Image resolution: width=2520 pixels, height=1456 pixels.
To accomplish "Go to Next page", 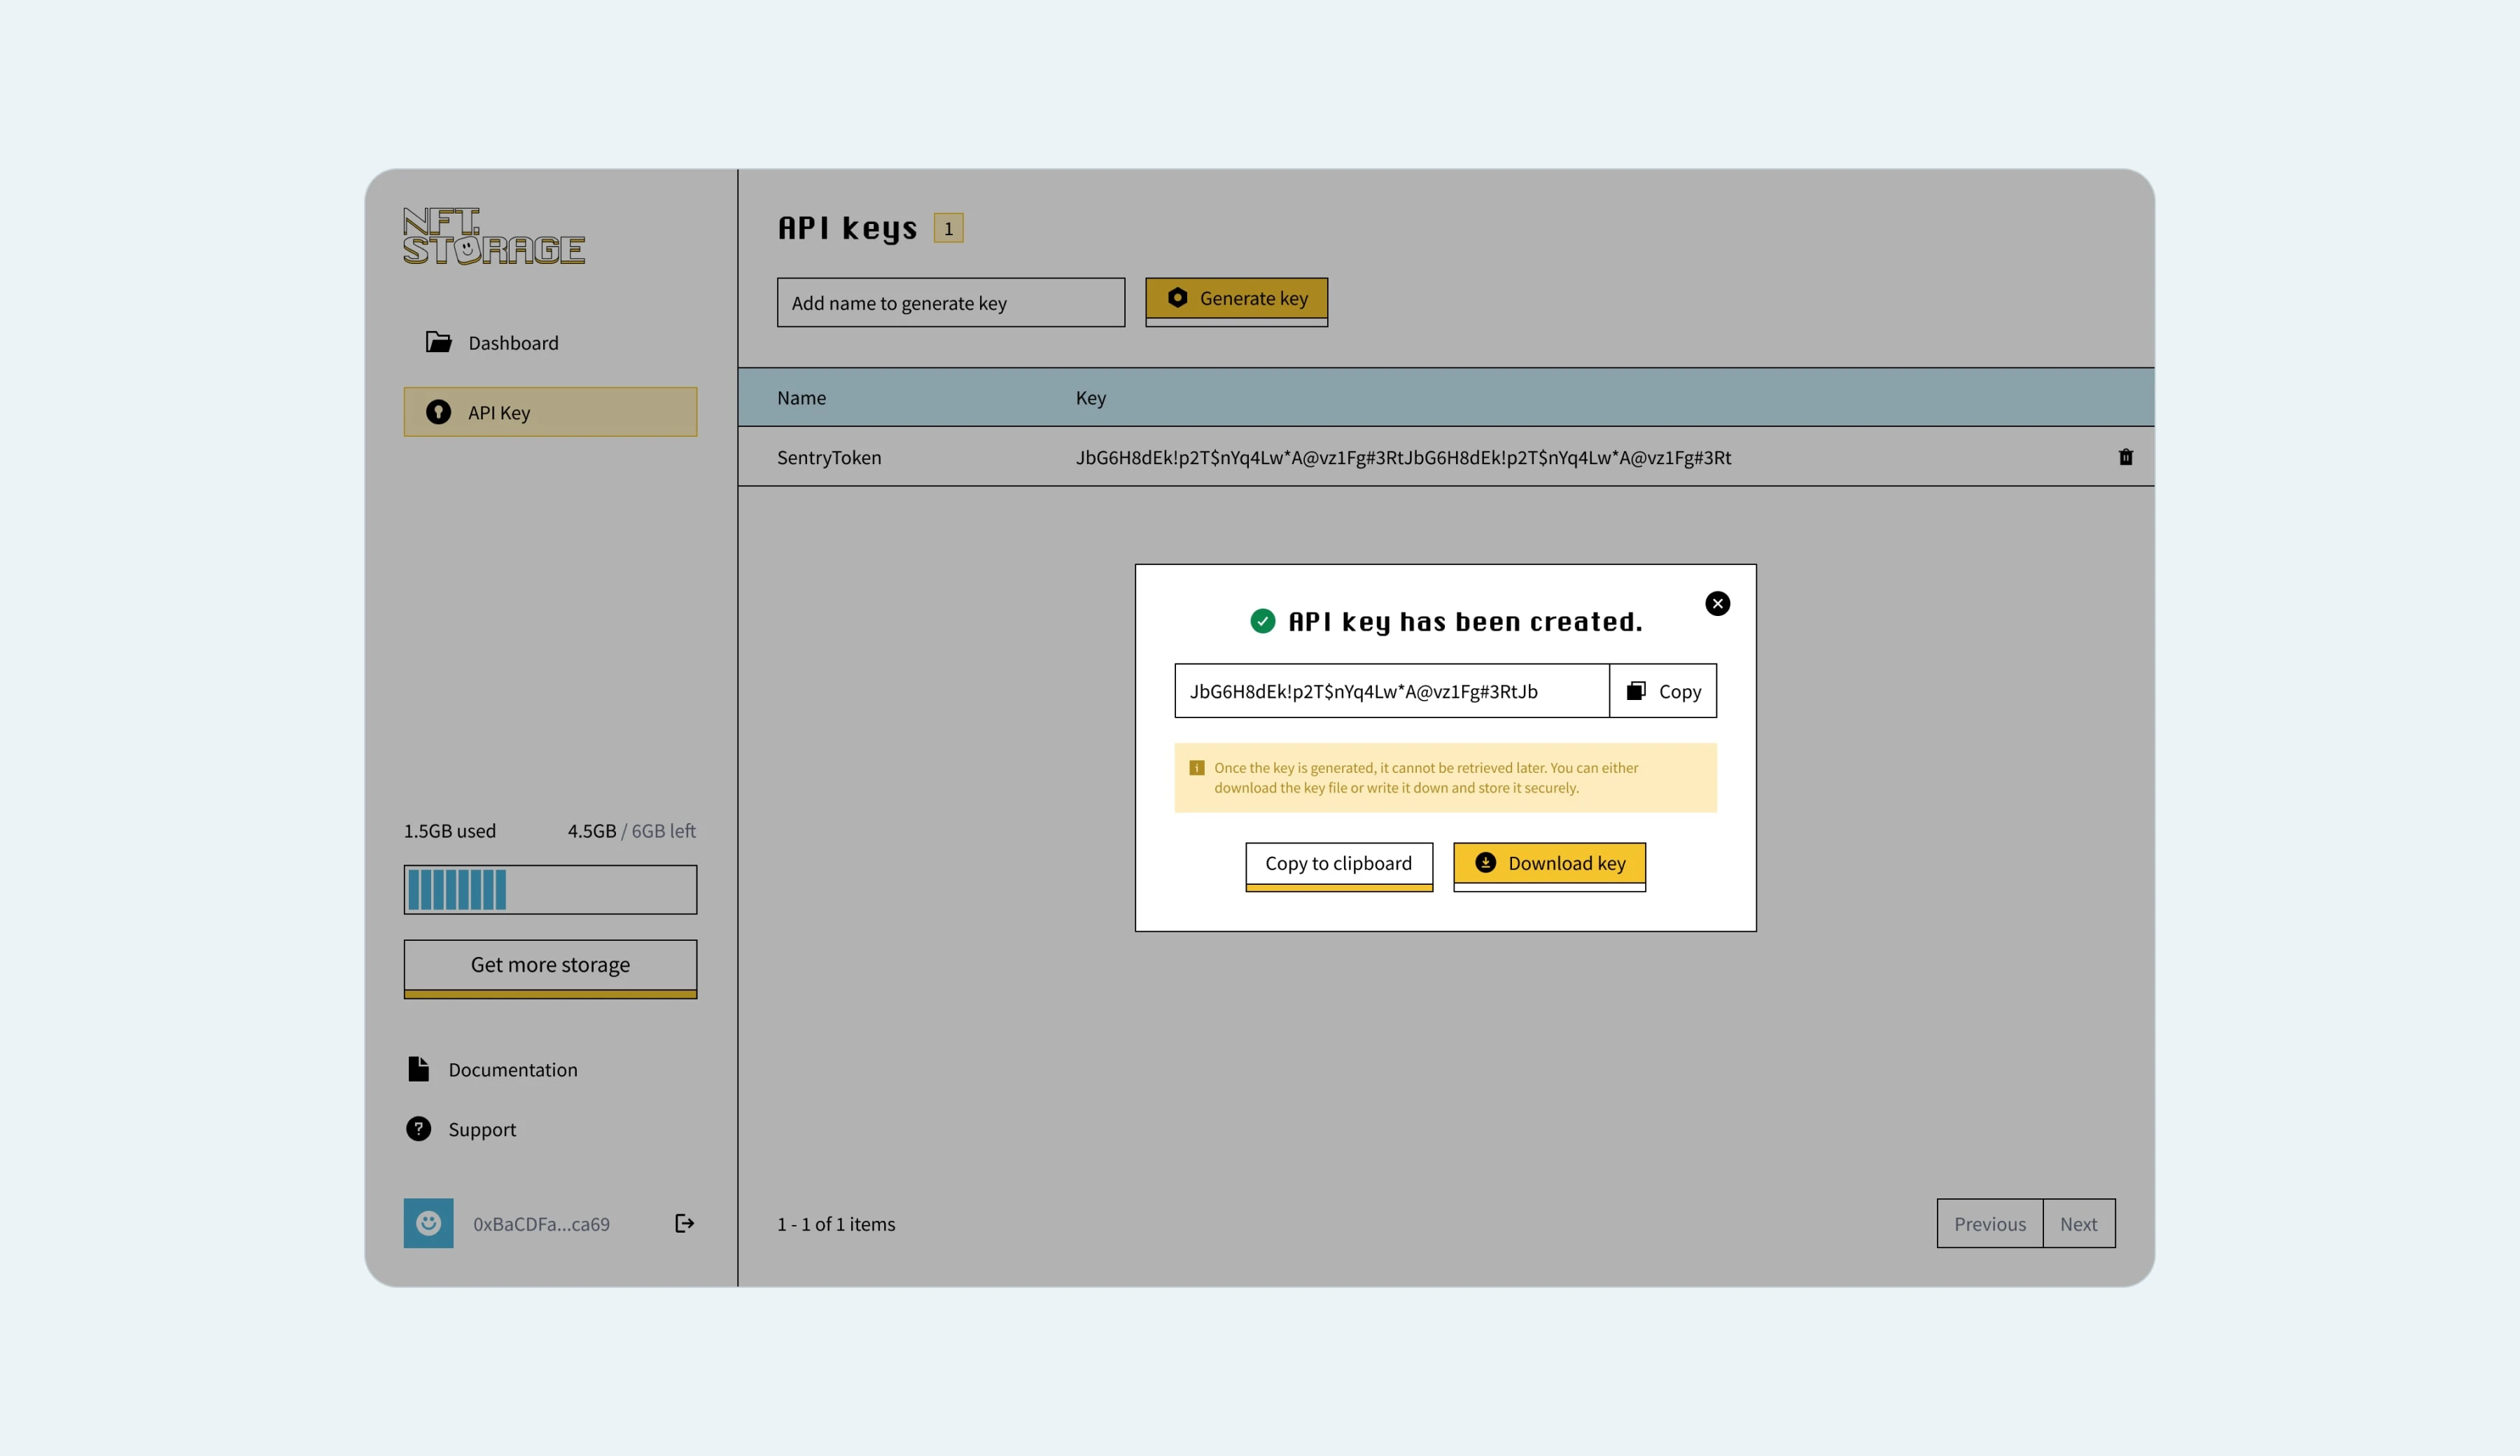I will point(2079,1223).
